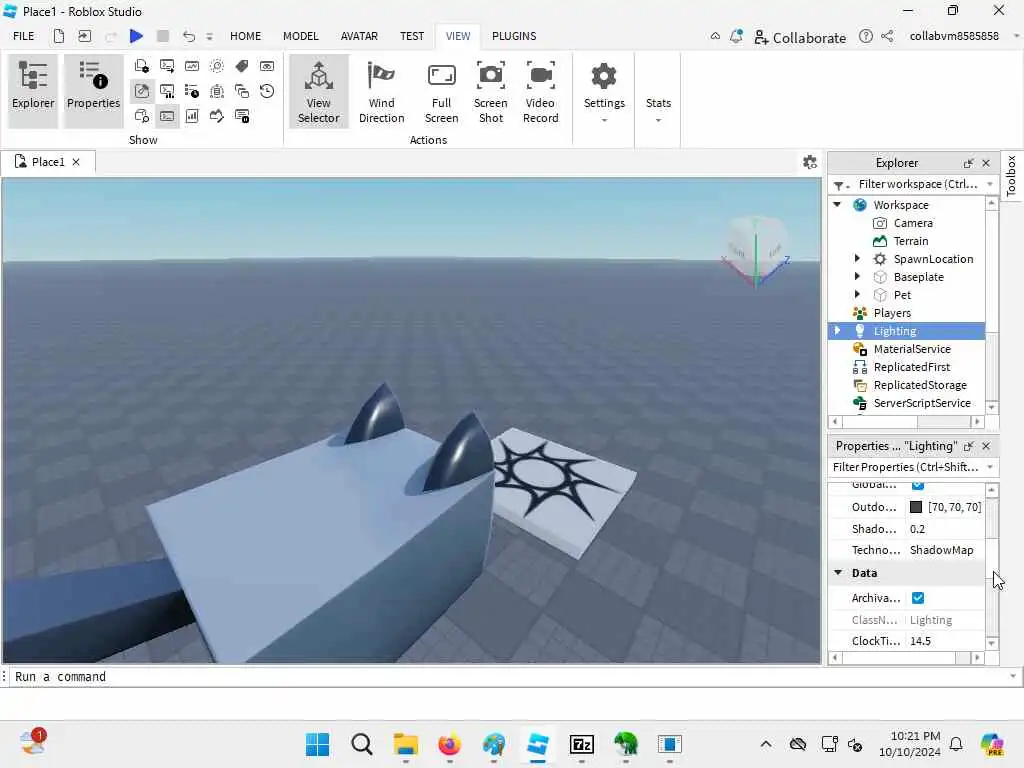
Task: Activate the View Selector tool
Action: [319, 91]
